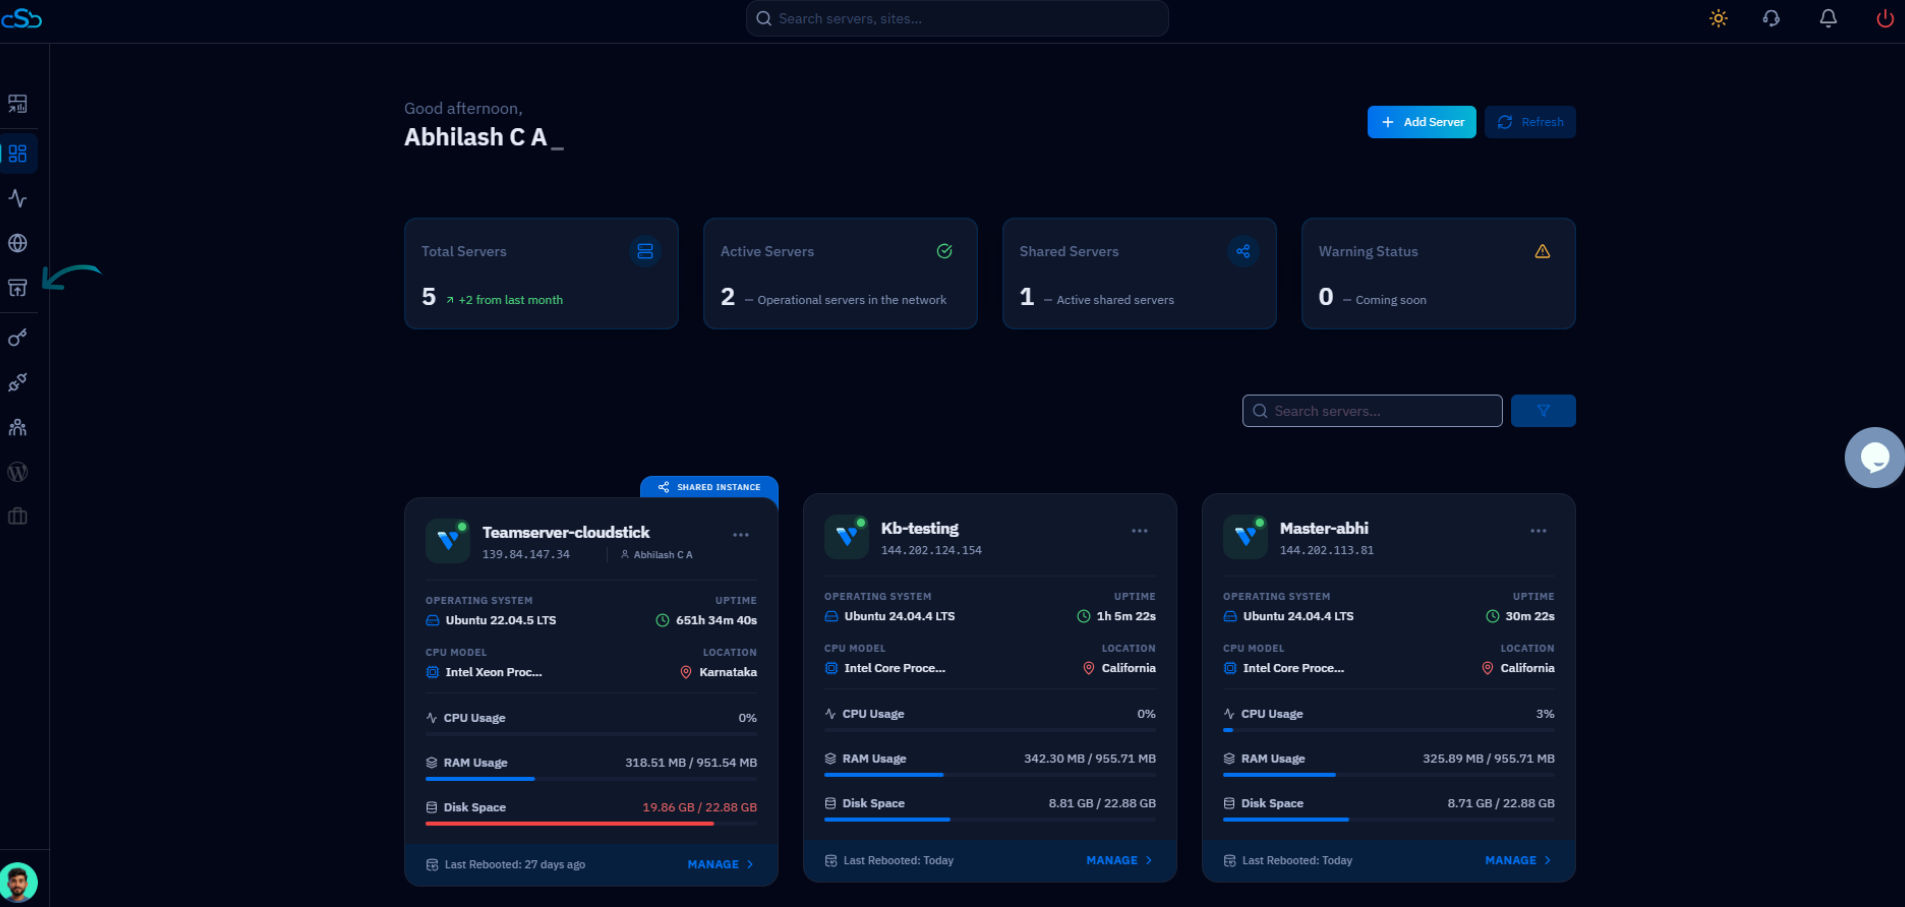Viewport: 1905px width, 907px height.
Task: Click the Intel Xeon Proc... CPU model
Action: pos(494,672)
